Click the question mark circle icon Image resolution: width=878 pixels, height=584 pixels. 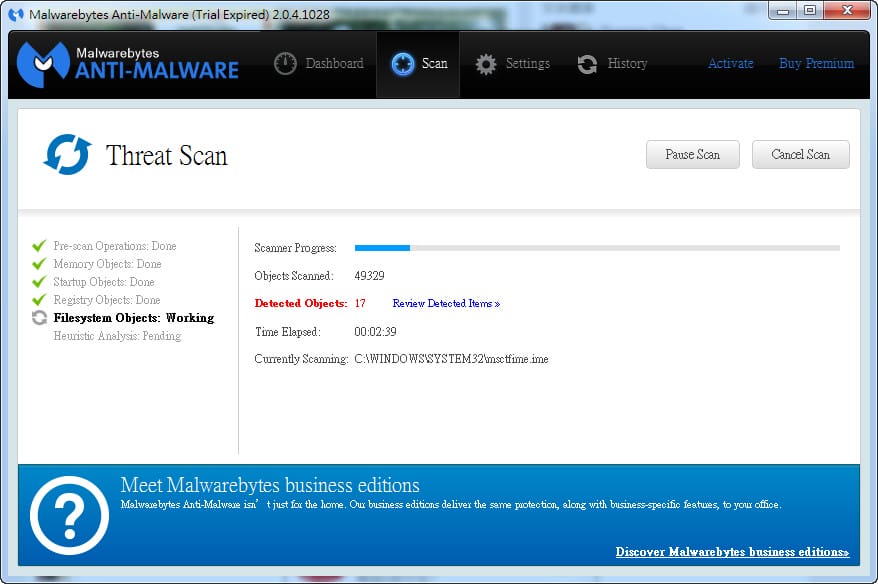point(69,515)
